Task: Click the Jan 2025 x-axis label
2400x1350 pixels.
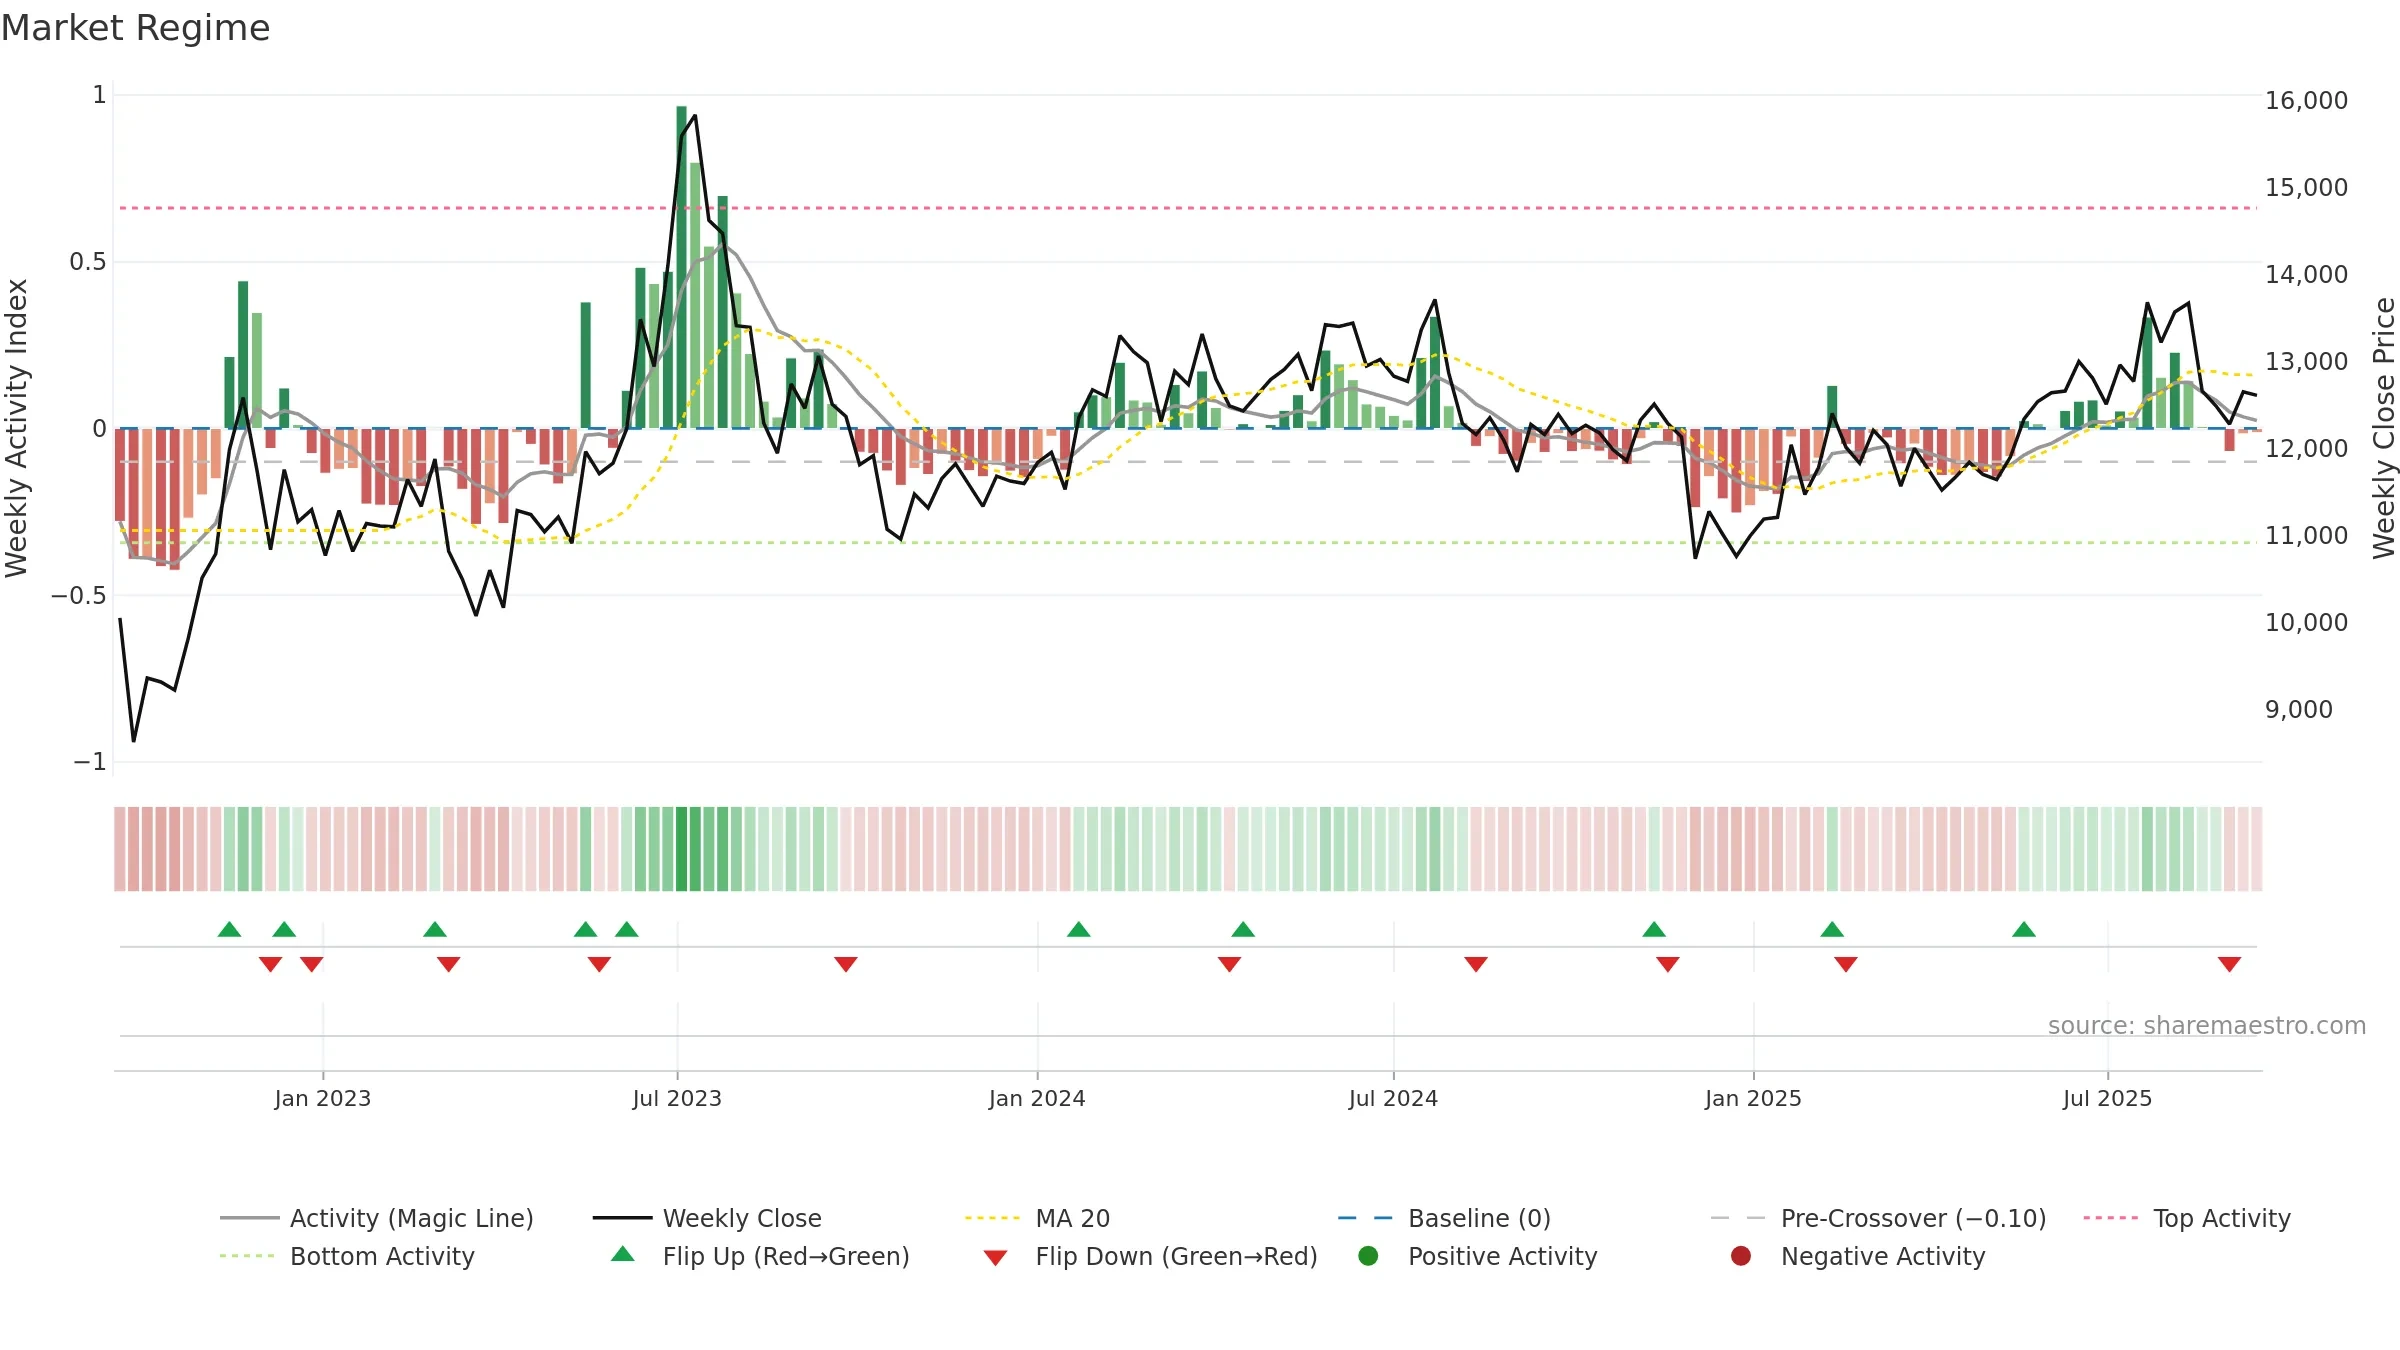Action: 1753,1098
